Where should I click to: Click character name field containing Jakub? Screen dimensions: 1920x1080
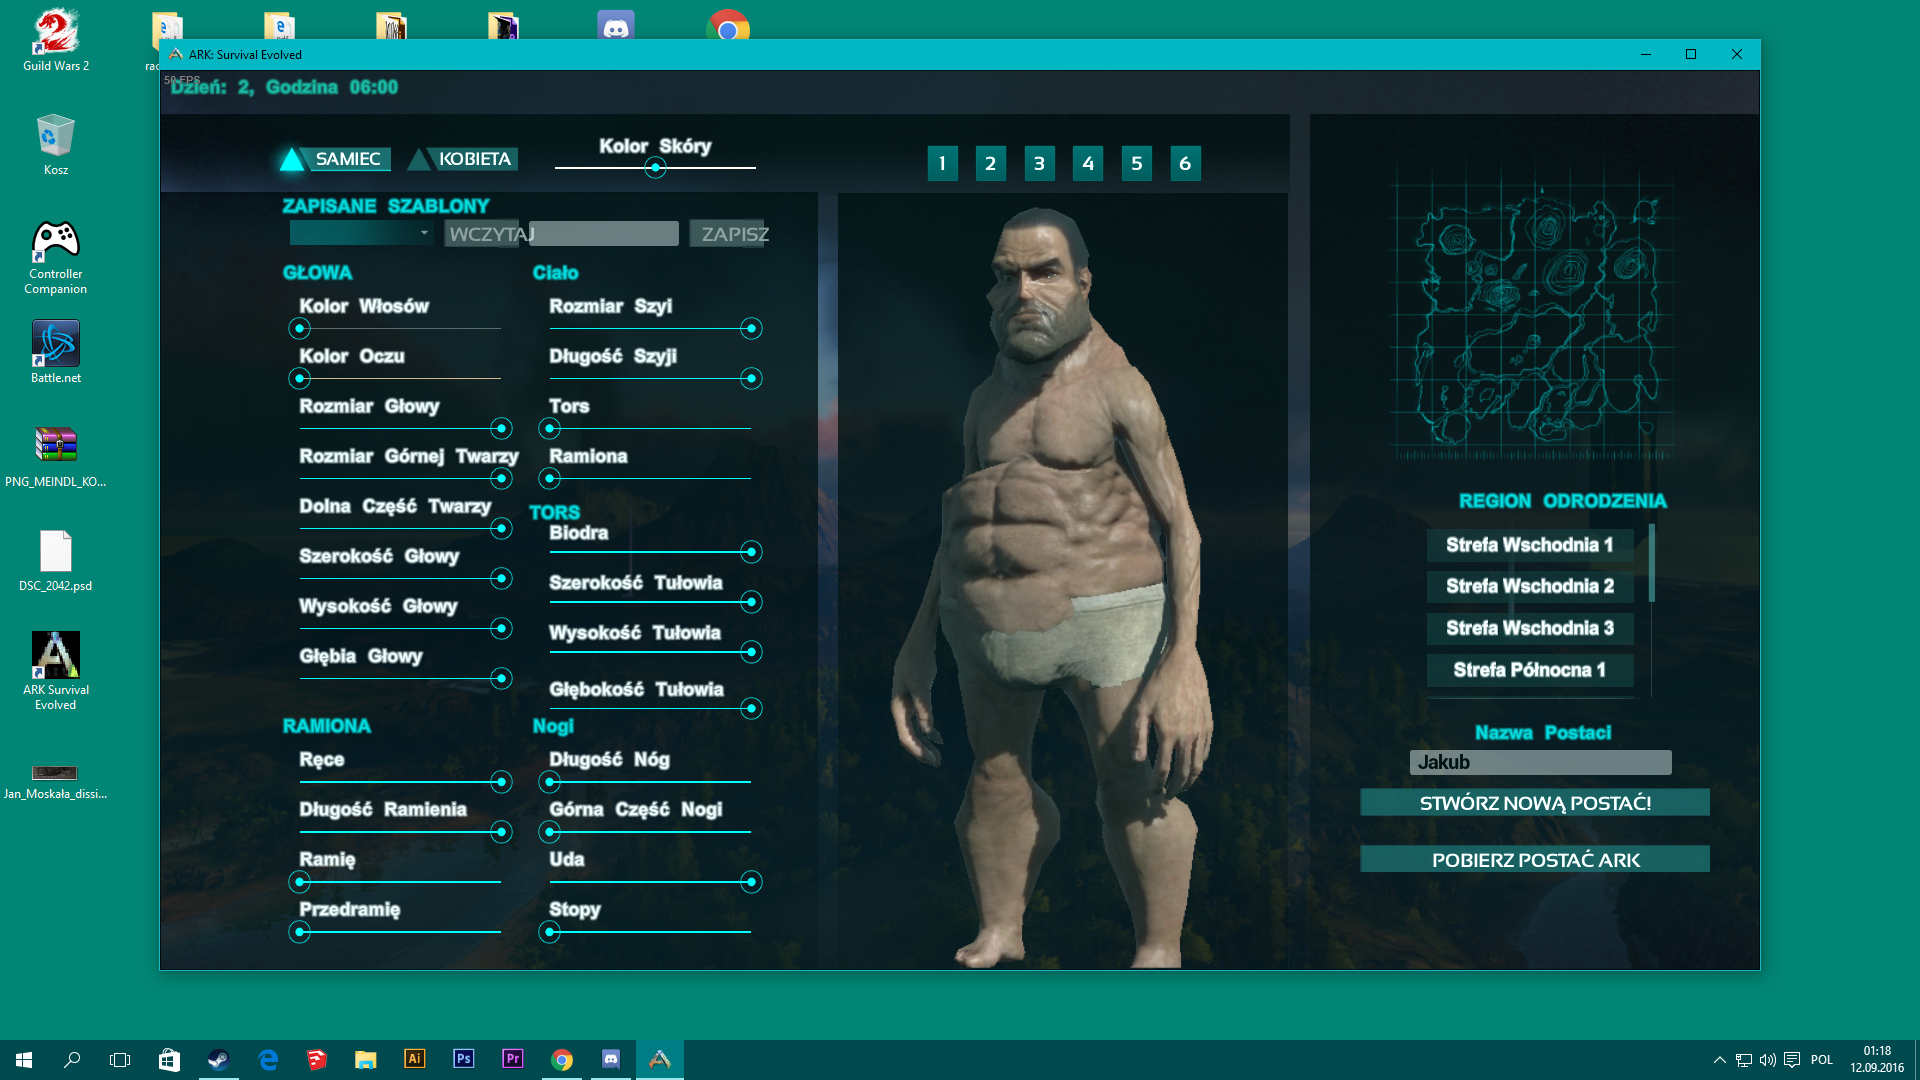[1540, 762]
